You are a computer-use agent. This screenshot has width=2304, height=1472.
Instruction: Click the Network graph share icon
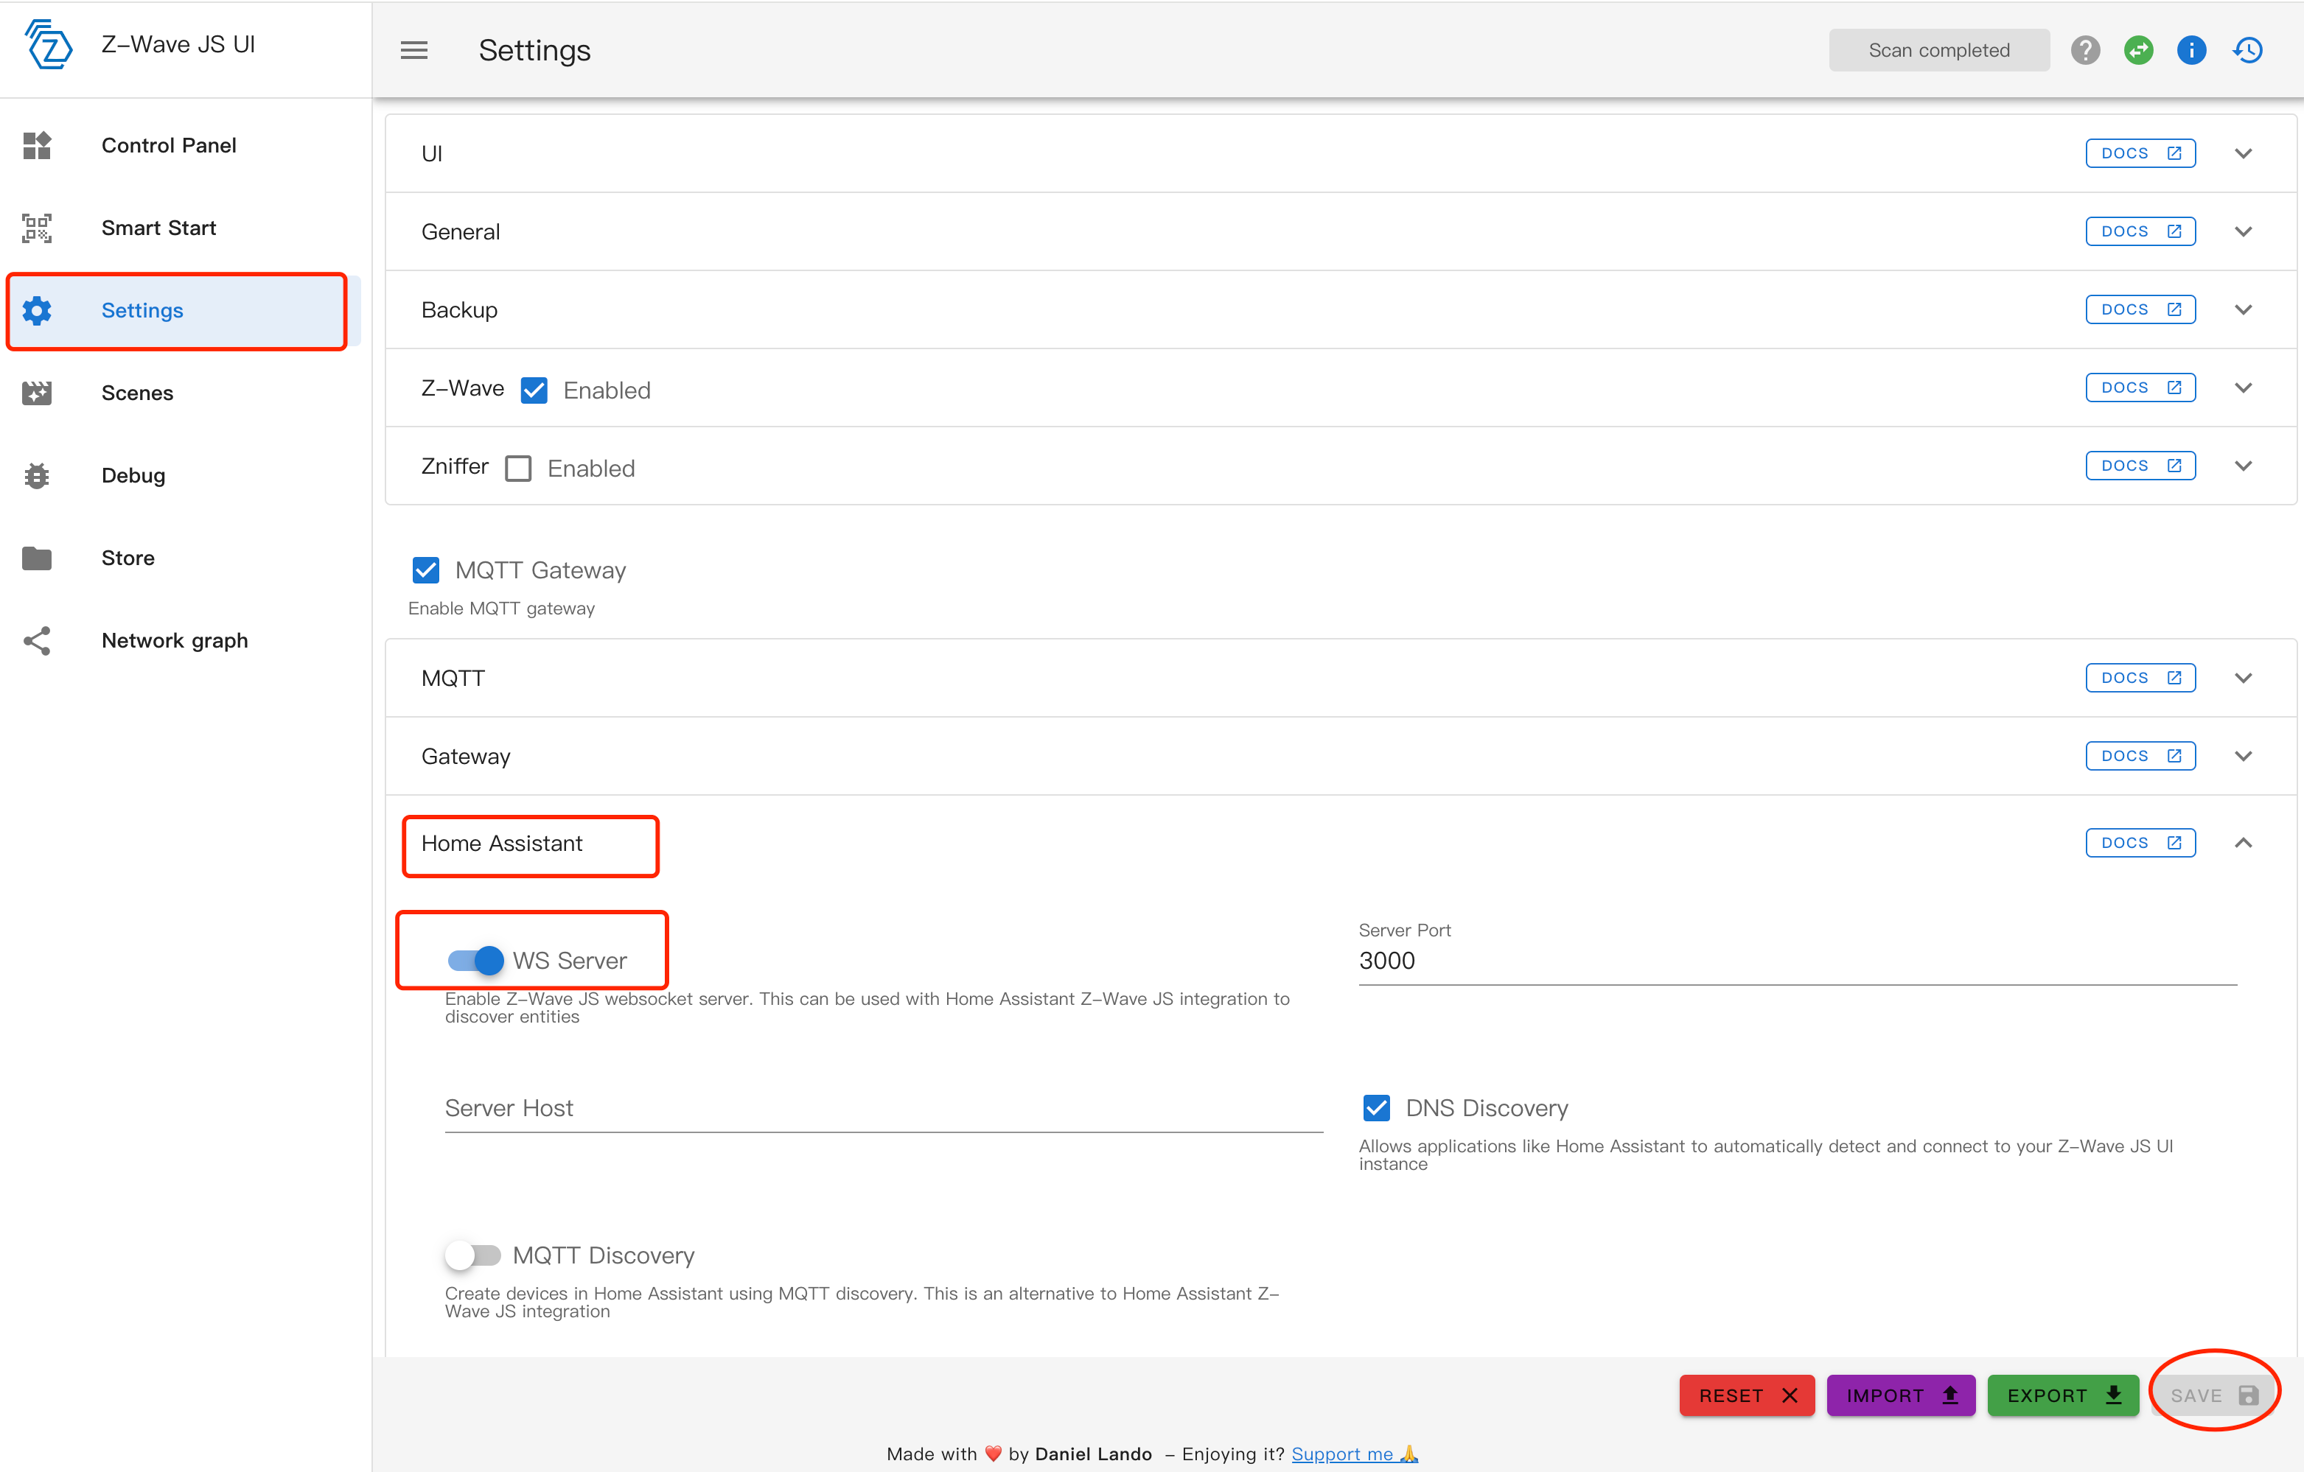click(37, 640)
